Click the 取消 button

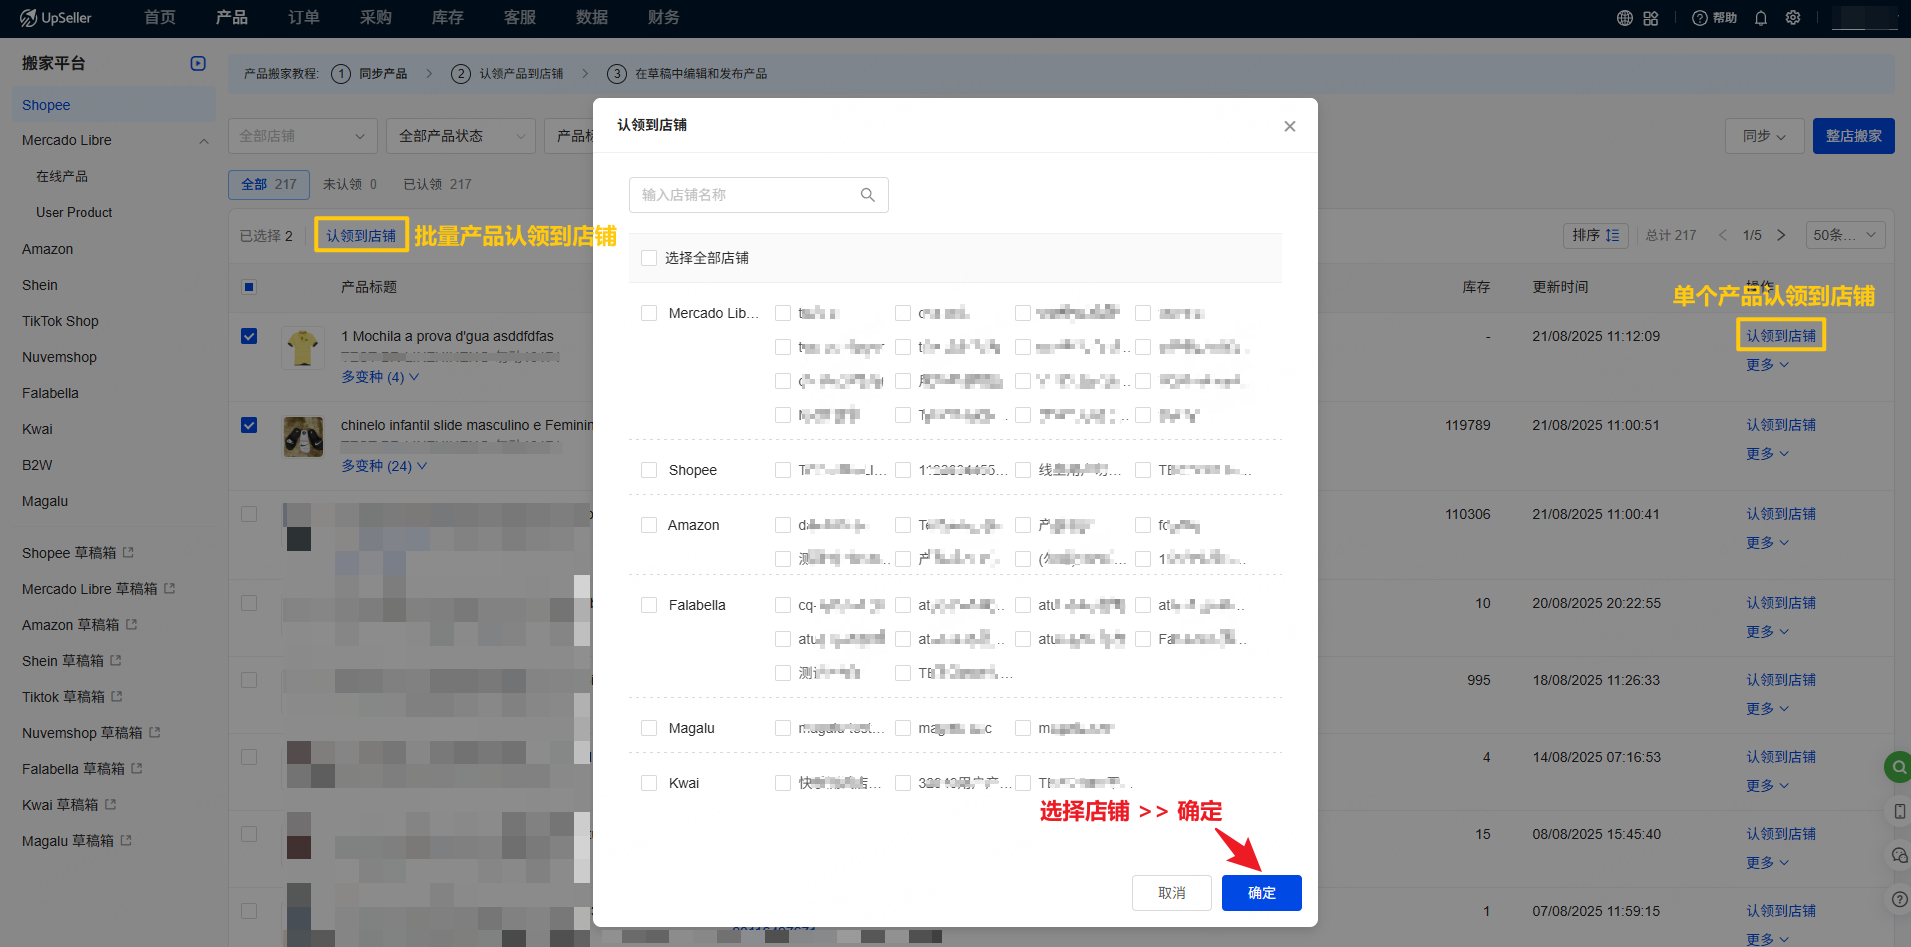click(x=1172, y=893)
